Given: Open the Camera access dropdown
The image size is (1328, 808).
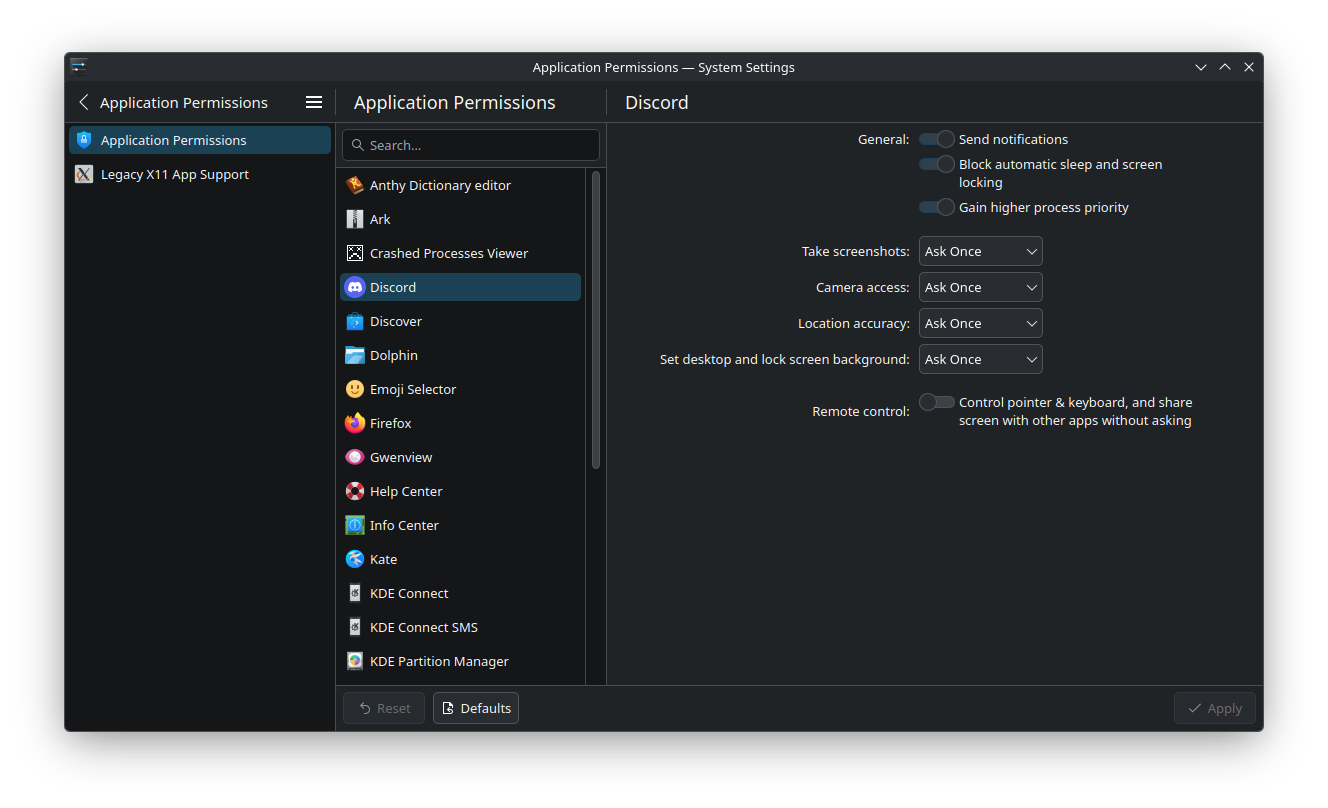Looking at the screenshot, I should (980, 287).
